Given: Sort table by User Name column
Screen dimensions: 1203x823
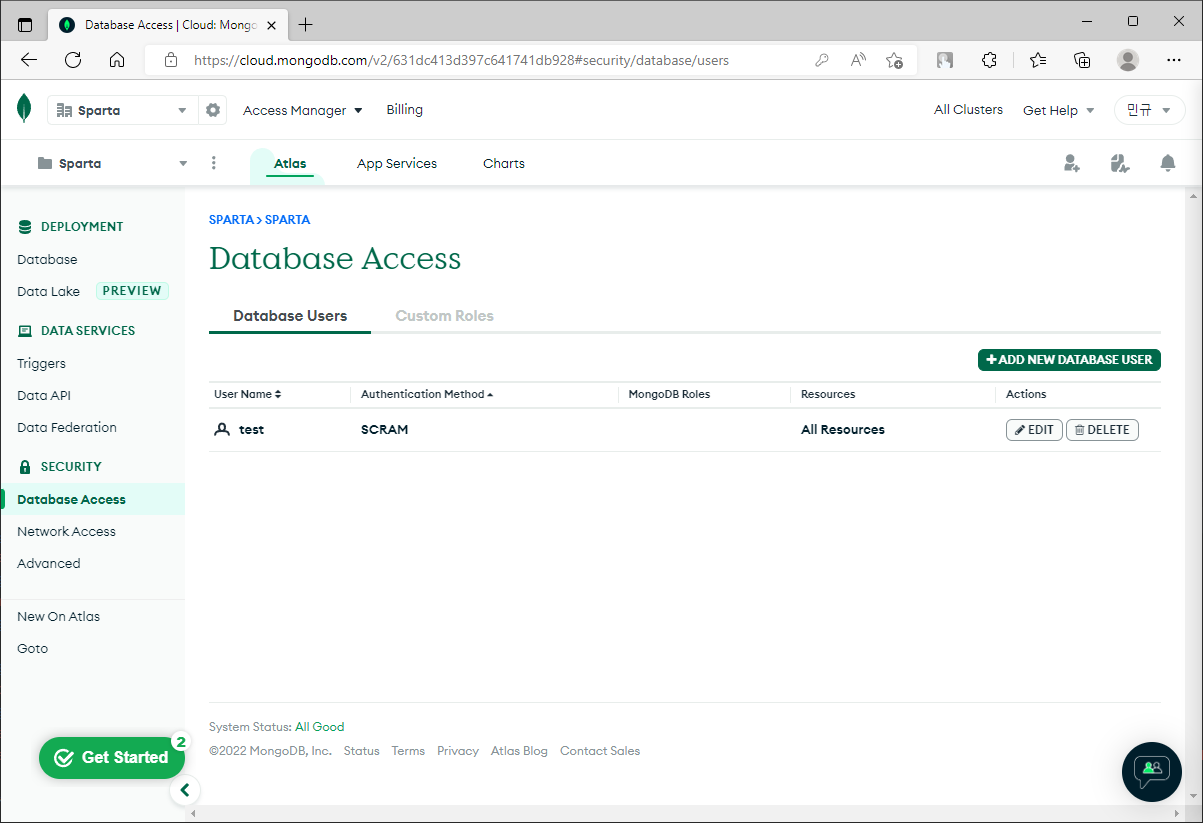Looking at the screenshot, I should (x=248, y=394).
